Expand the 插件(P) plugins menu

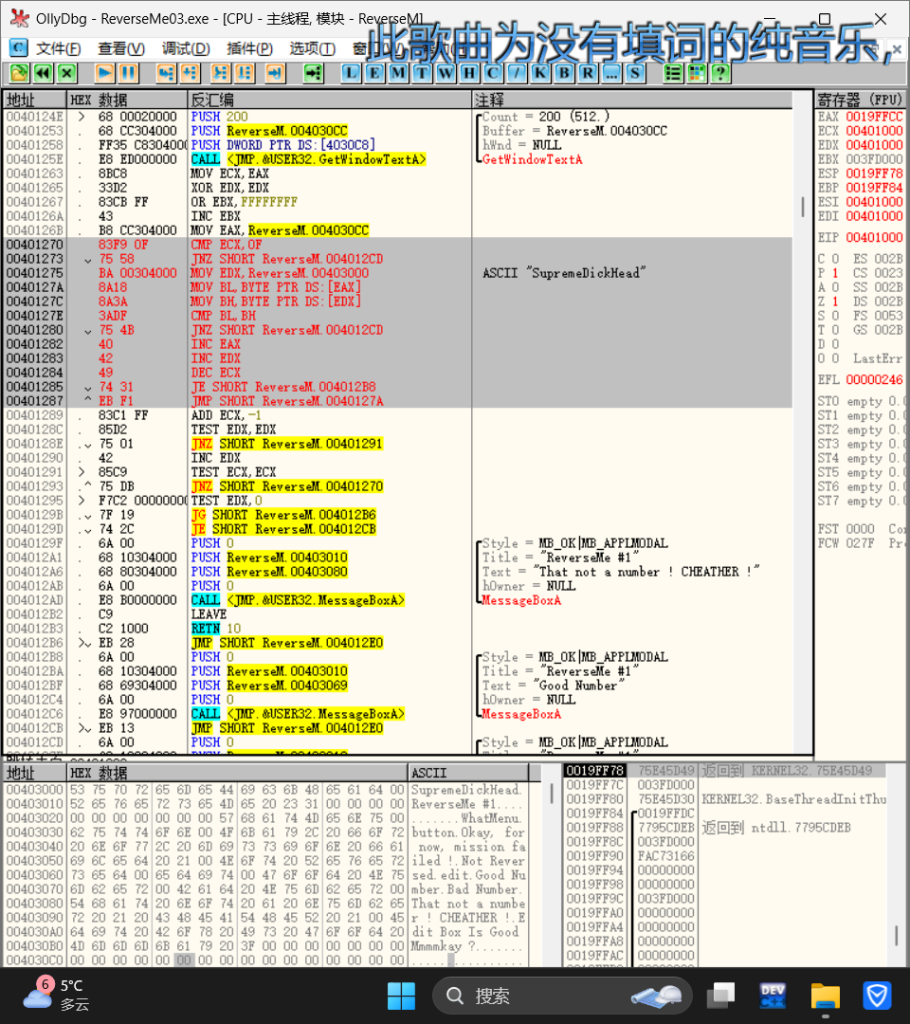coord(249,48)
